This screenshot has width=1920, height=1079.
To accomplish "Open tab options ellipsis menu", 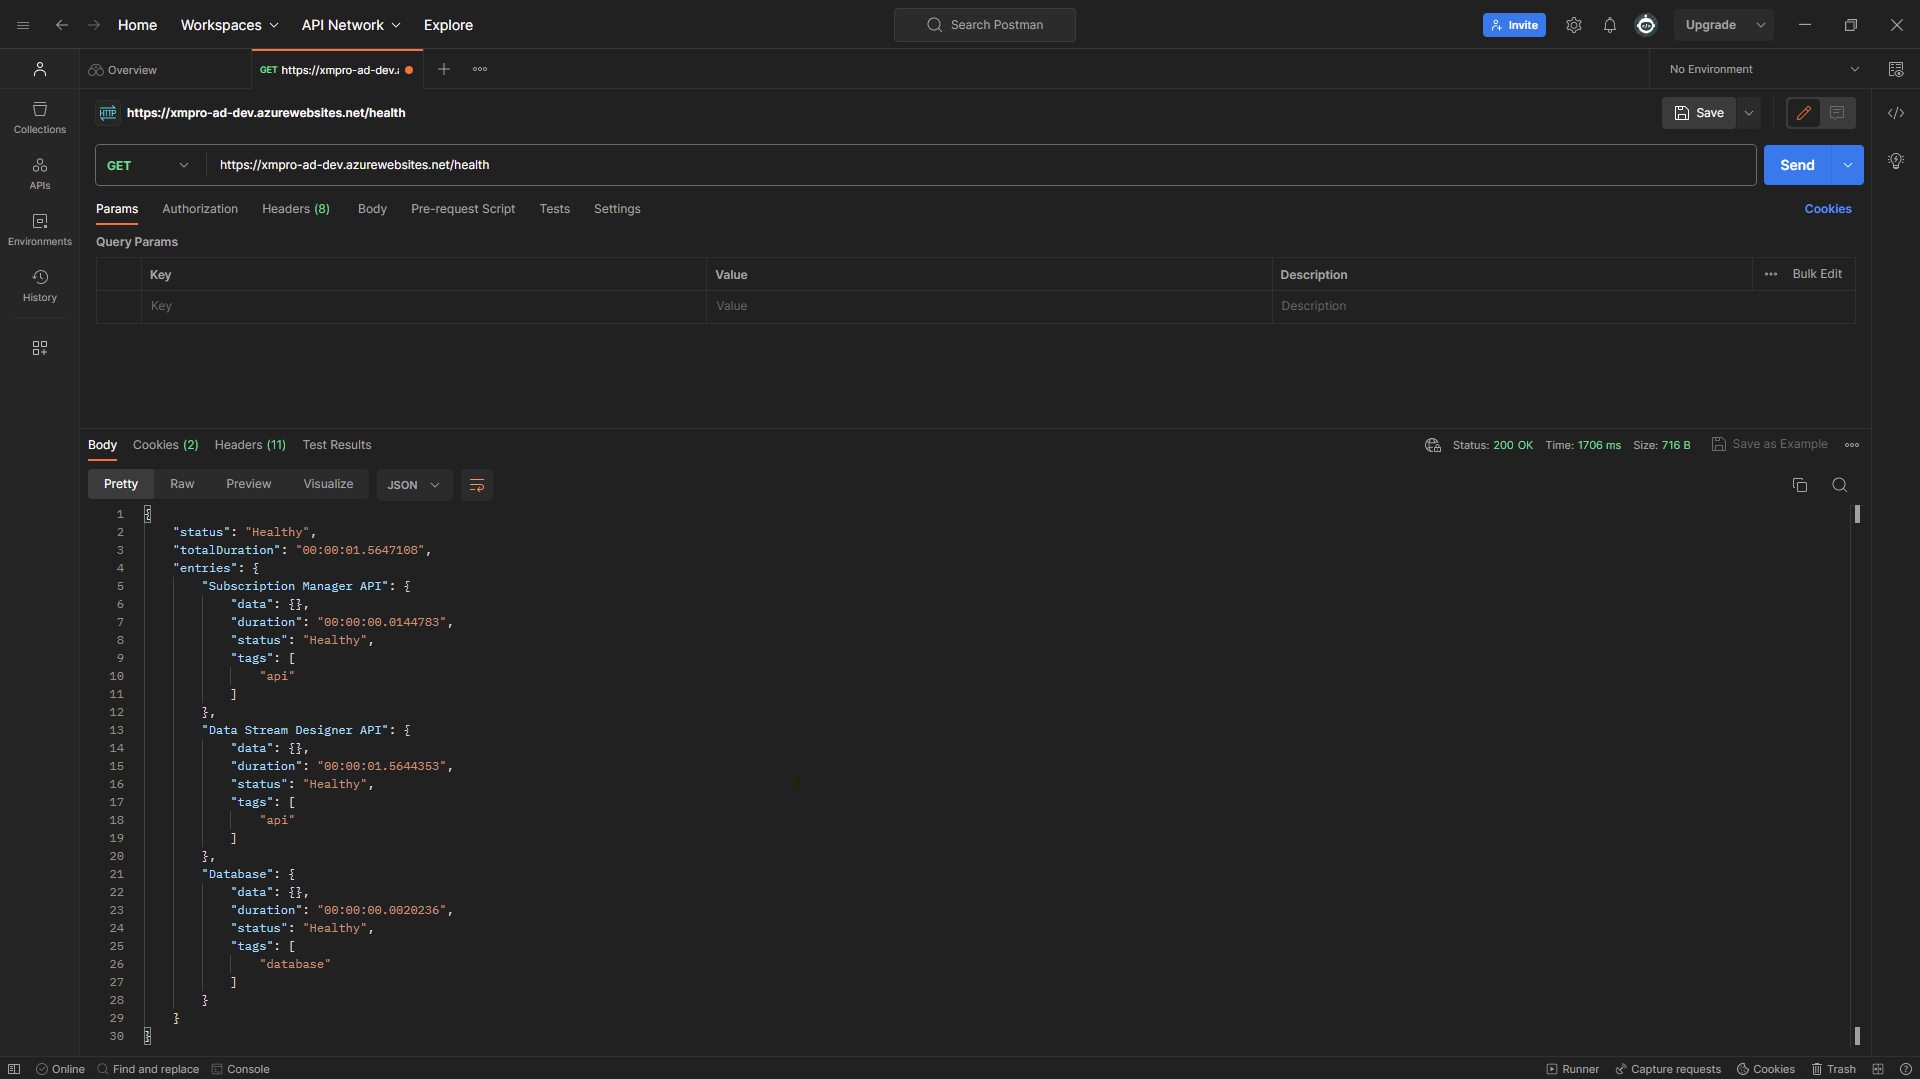I will tap(480, 69).
